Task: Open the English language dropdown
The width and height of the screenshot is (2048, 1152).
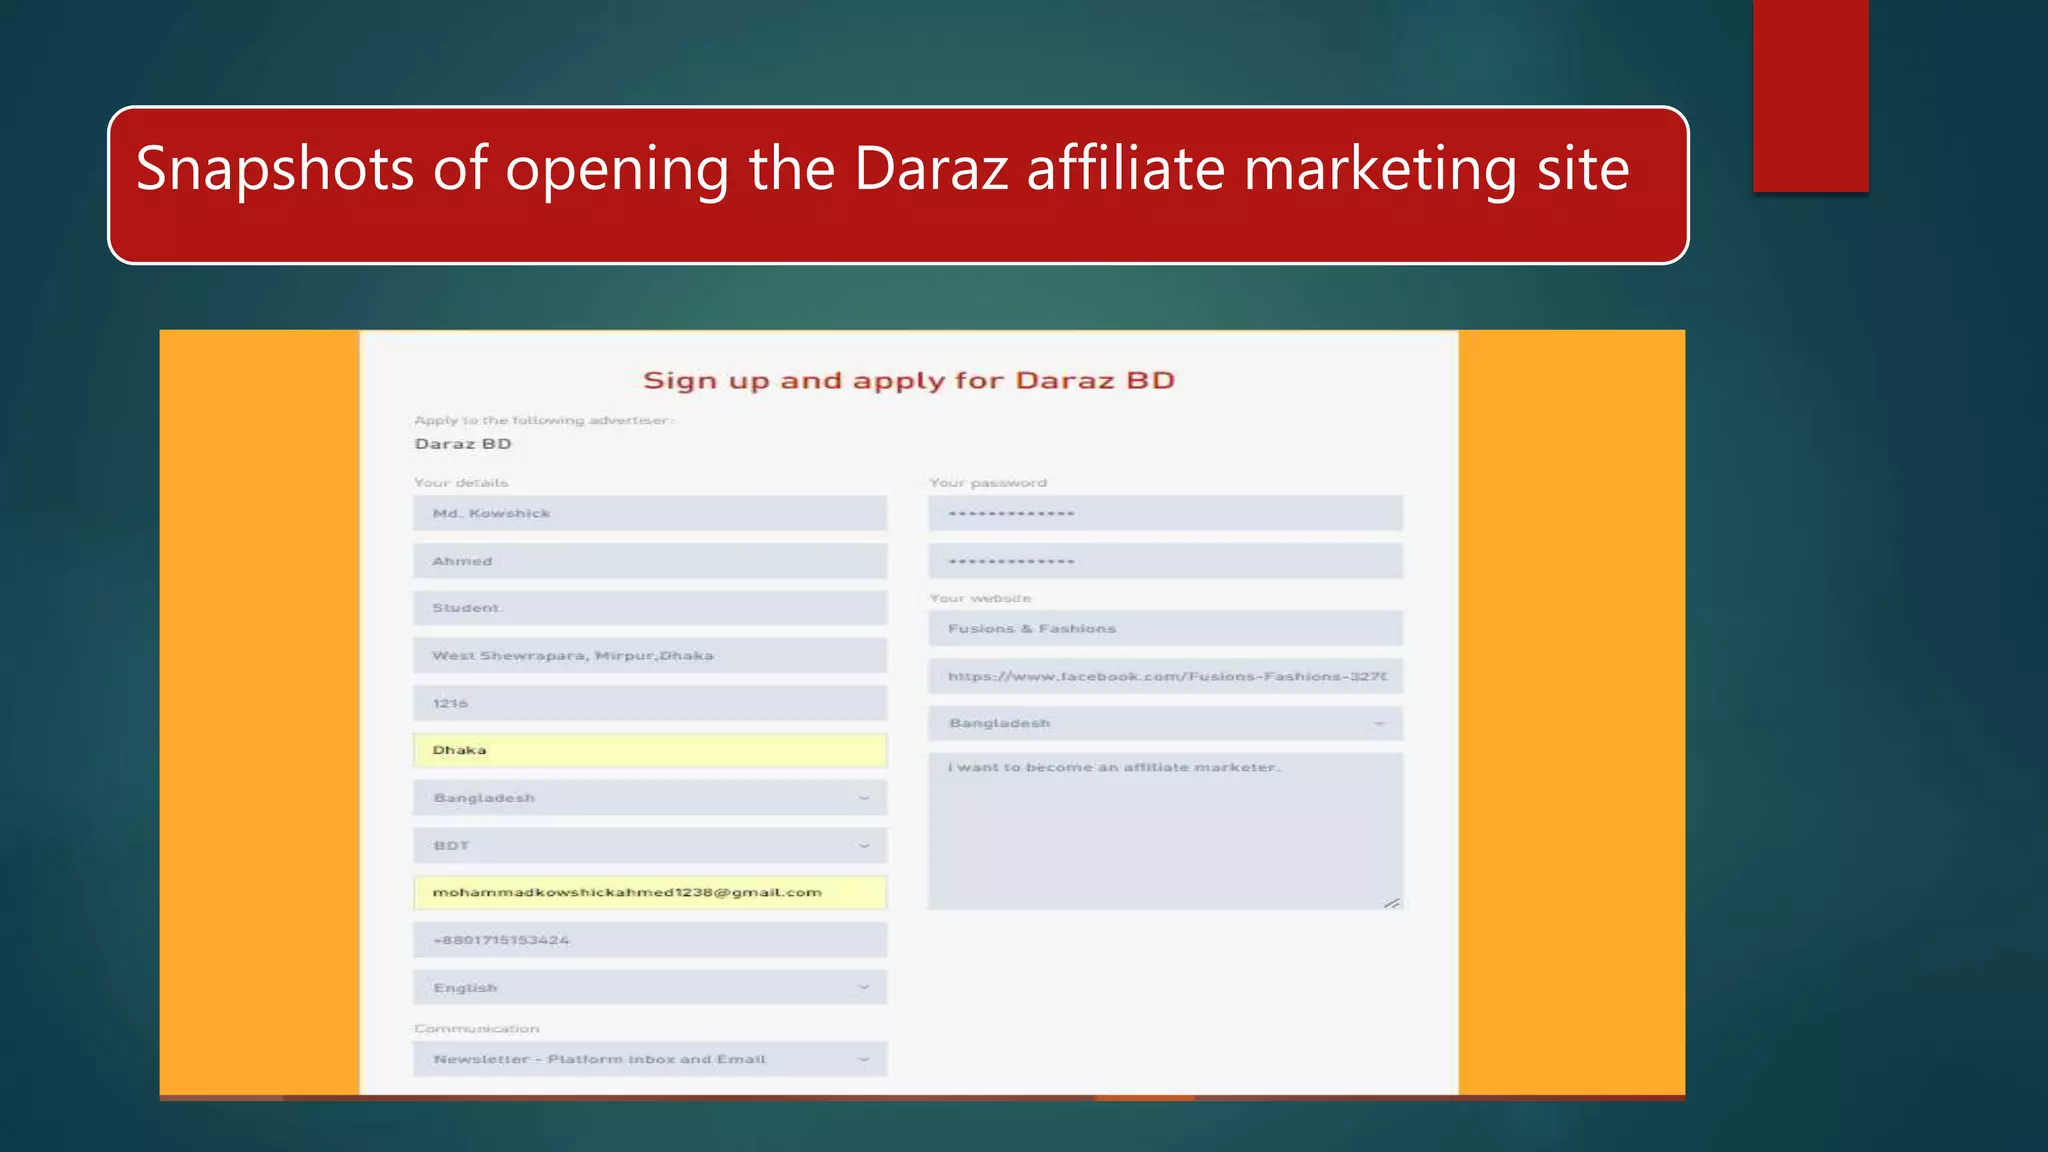Action: (x=650, y=988)
